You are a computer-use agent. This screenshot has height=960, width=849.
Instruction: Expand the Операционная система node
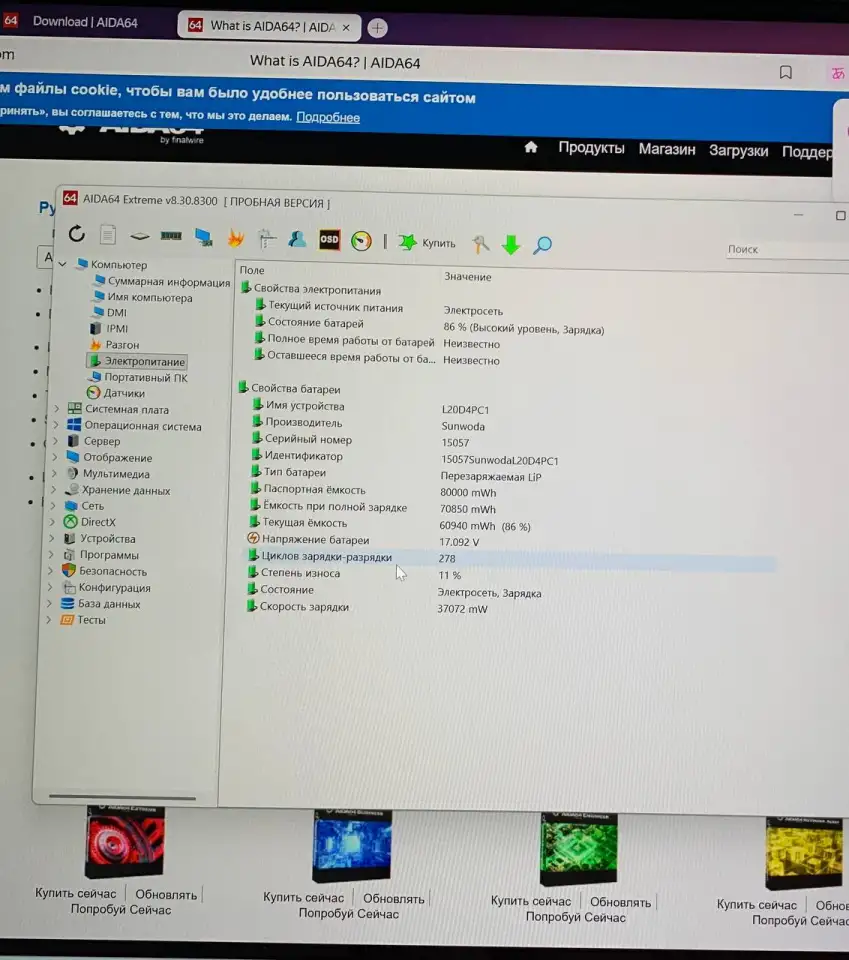(56, 424)
